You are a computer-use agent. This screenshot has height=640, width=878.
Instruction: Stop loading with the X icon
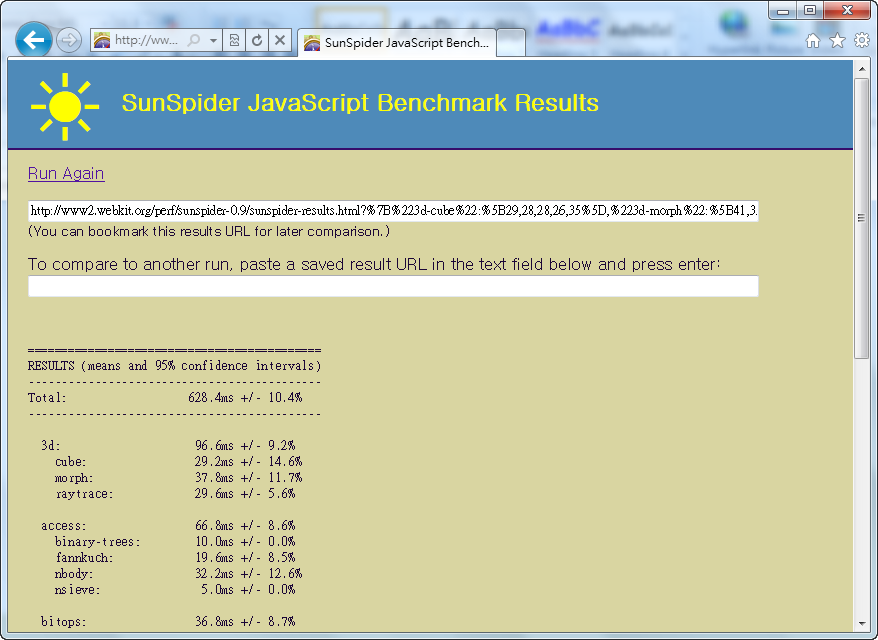(280, 40)
